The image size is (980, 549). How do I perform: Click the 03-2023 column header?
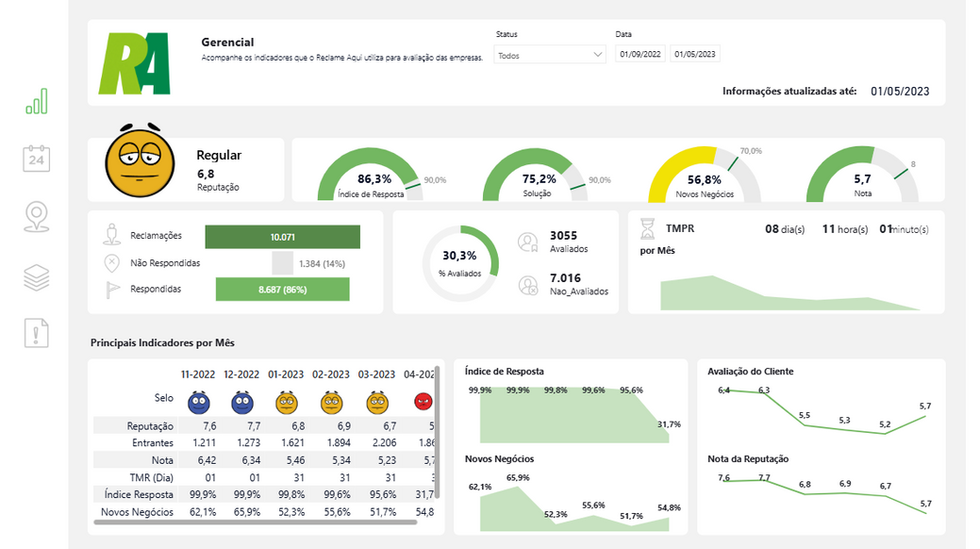tap(376, 374)
